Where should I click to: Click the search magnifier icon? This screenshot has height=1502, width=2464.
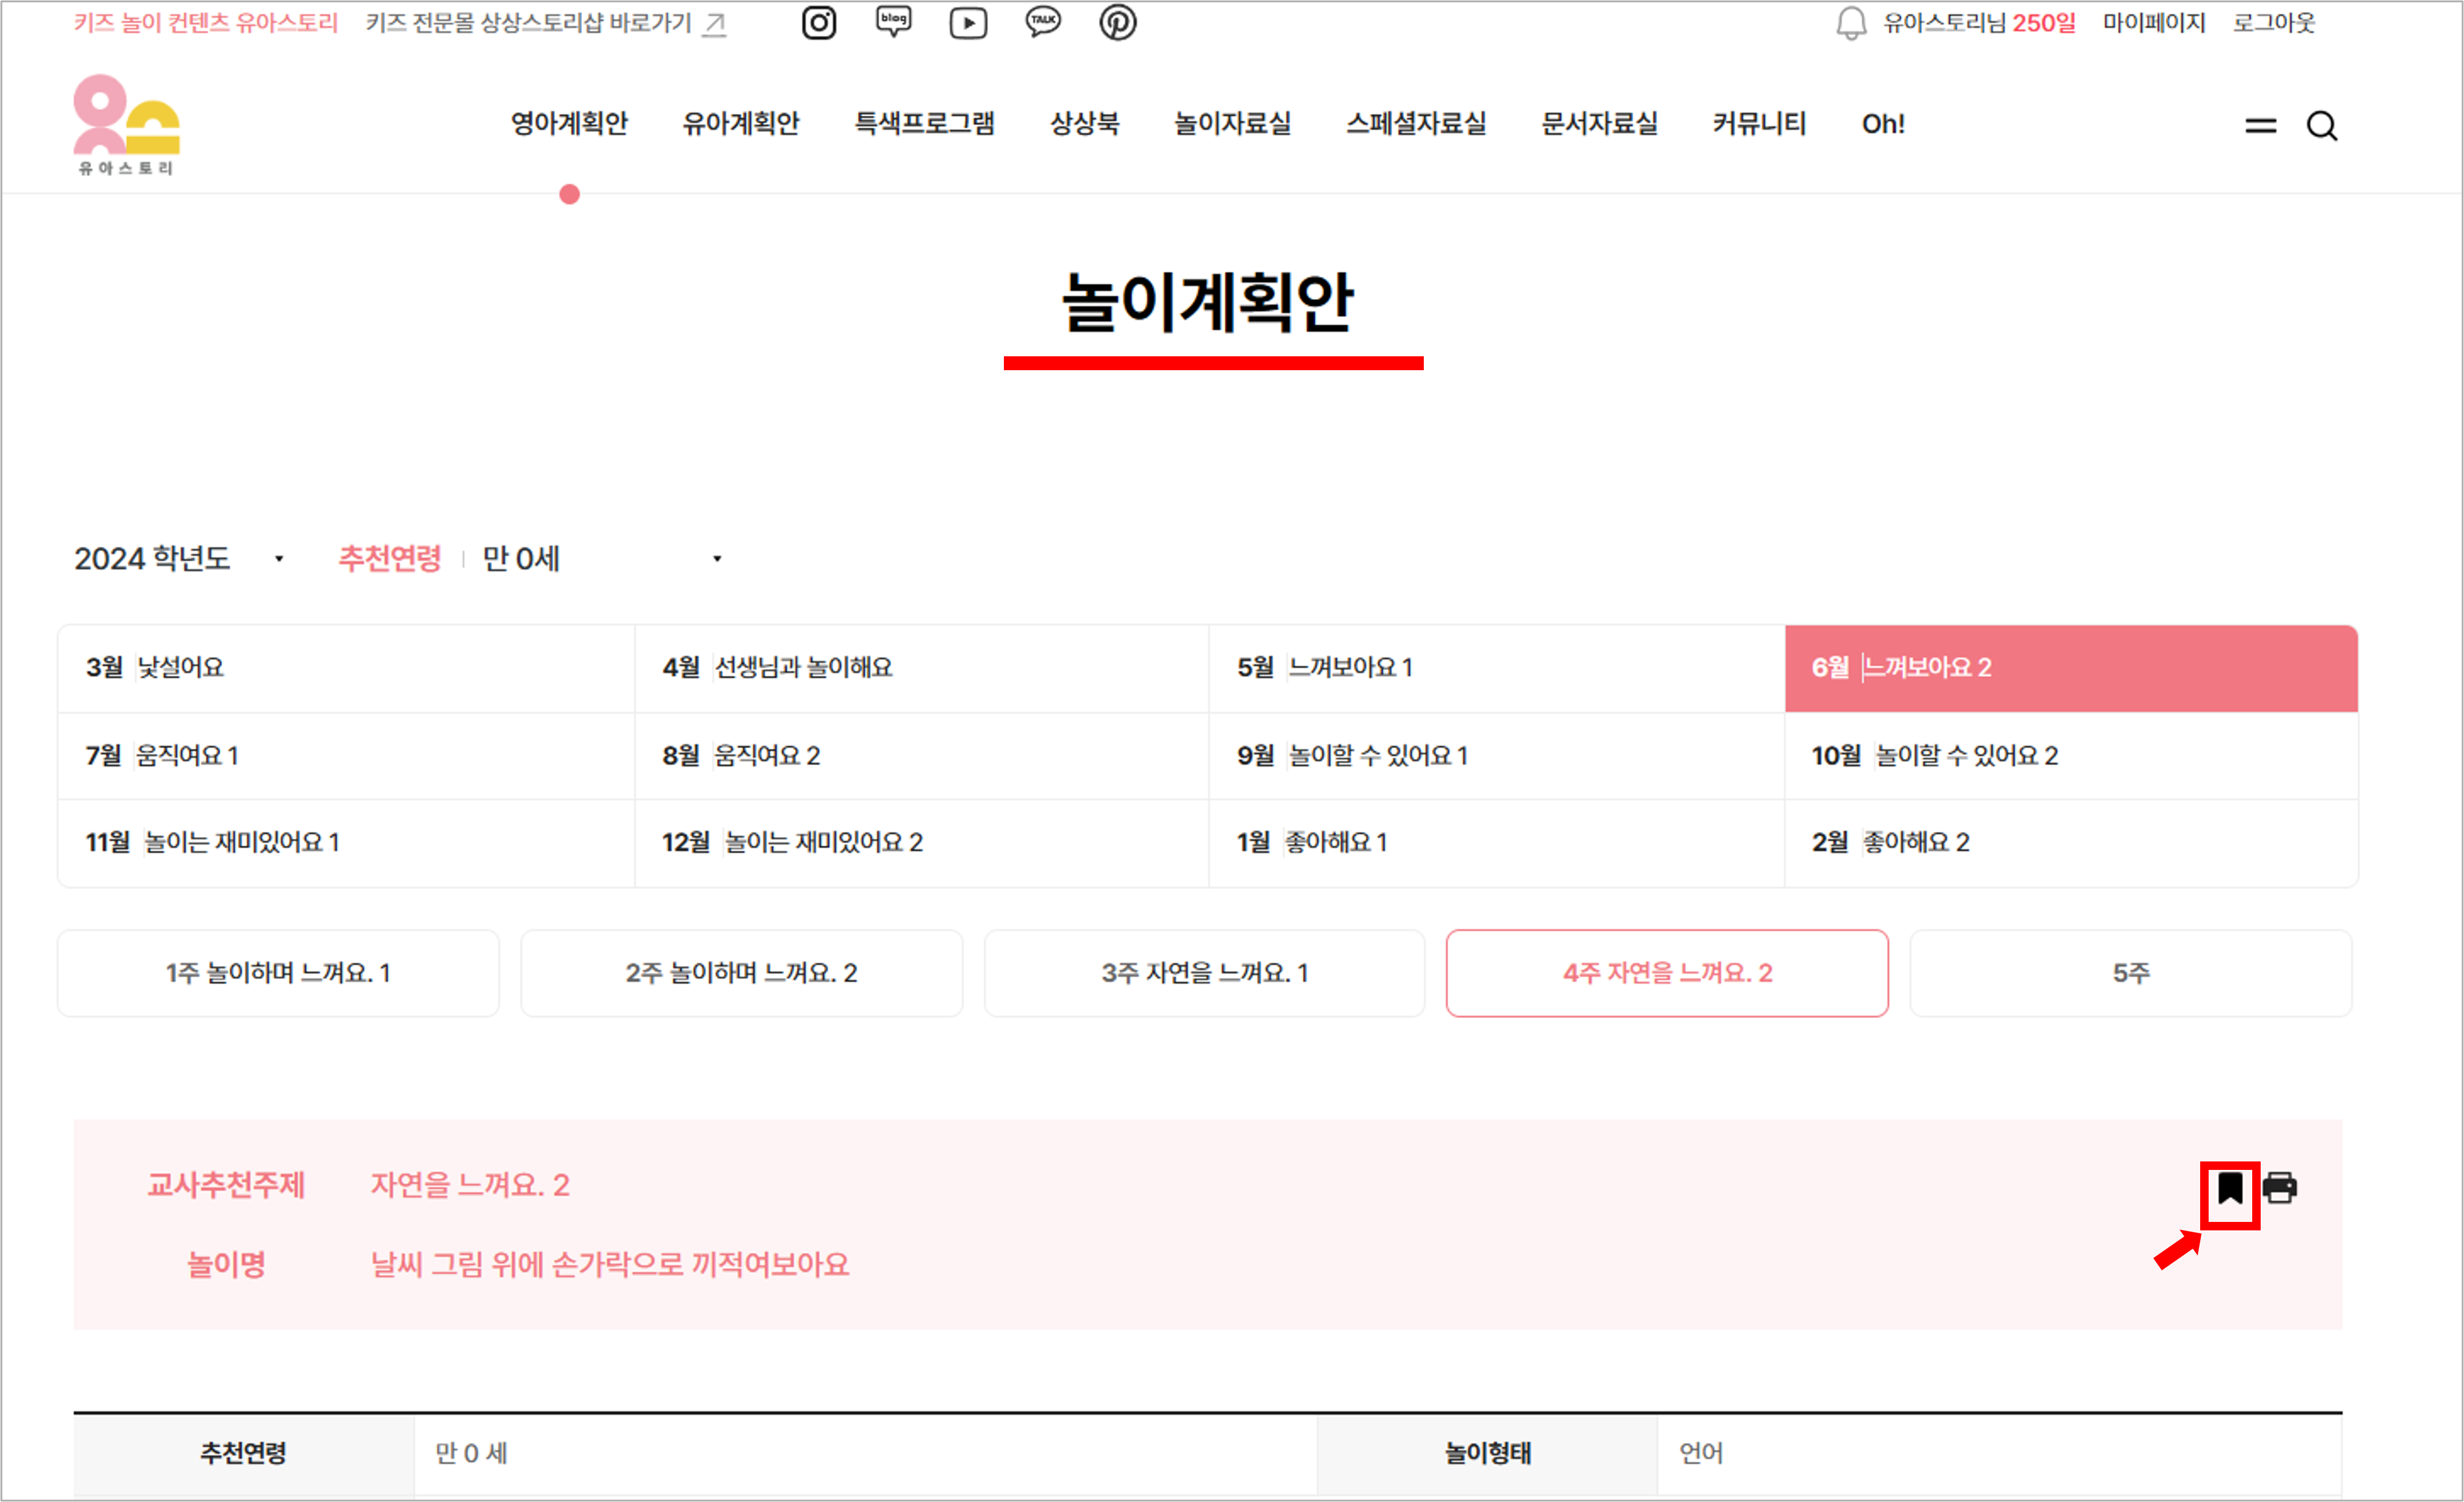coord(2322,126)
